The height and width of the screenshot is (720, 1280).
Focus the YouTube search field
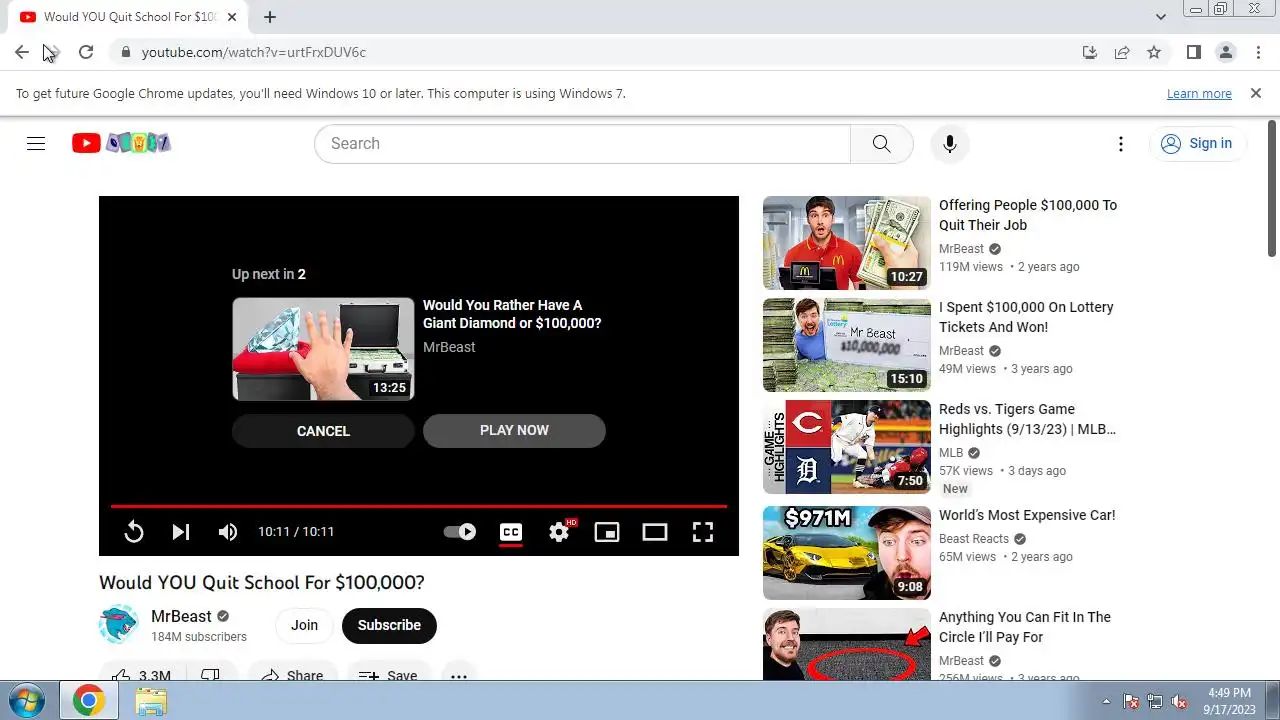point(582,143)
